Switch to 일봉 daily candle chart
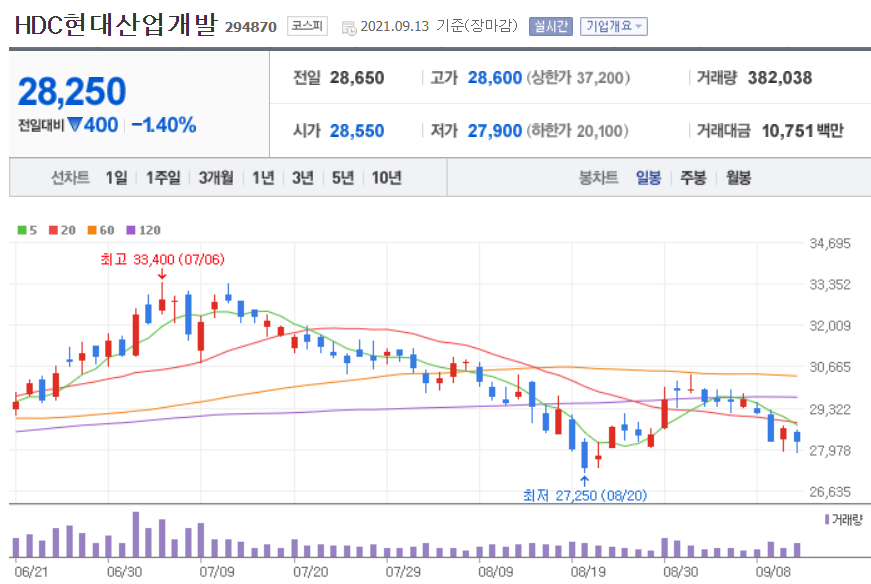Viewport: 871px width, 584px height. (x=648, y=178)
